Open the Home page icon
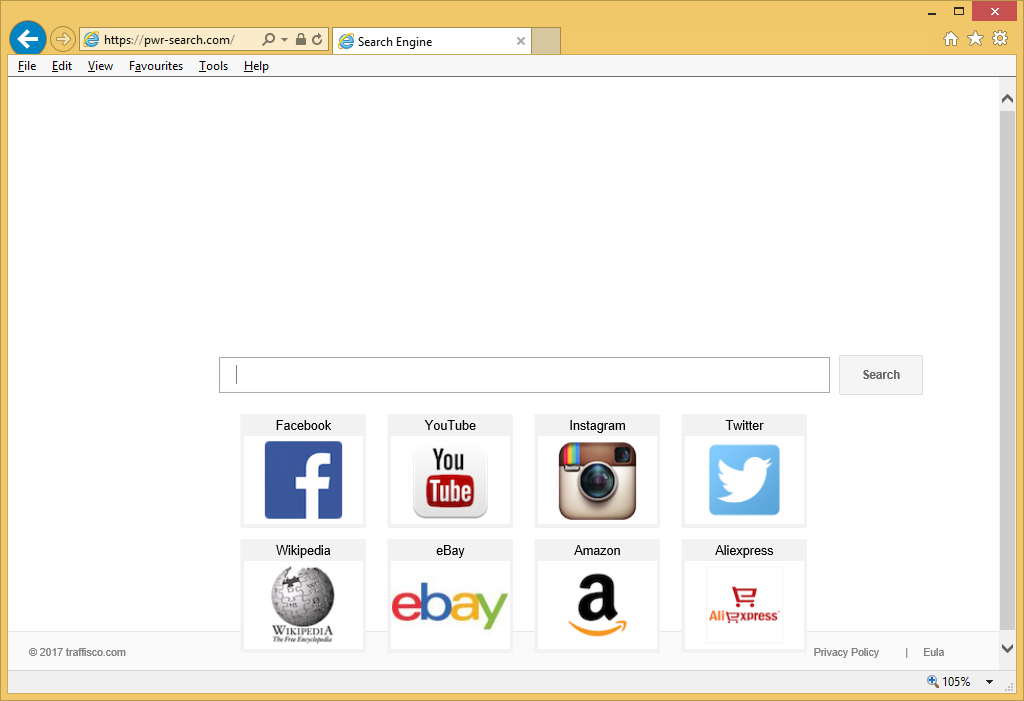Viewport: 1024px width, 701px height. pyautogui.click(x=950, y=39)
